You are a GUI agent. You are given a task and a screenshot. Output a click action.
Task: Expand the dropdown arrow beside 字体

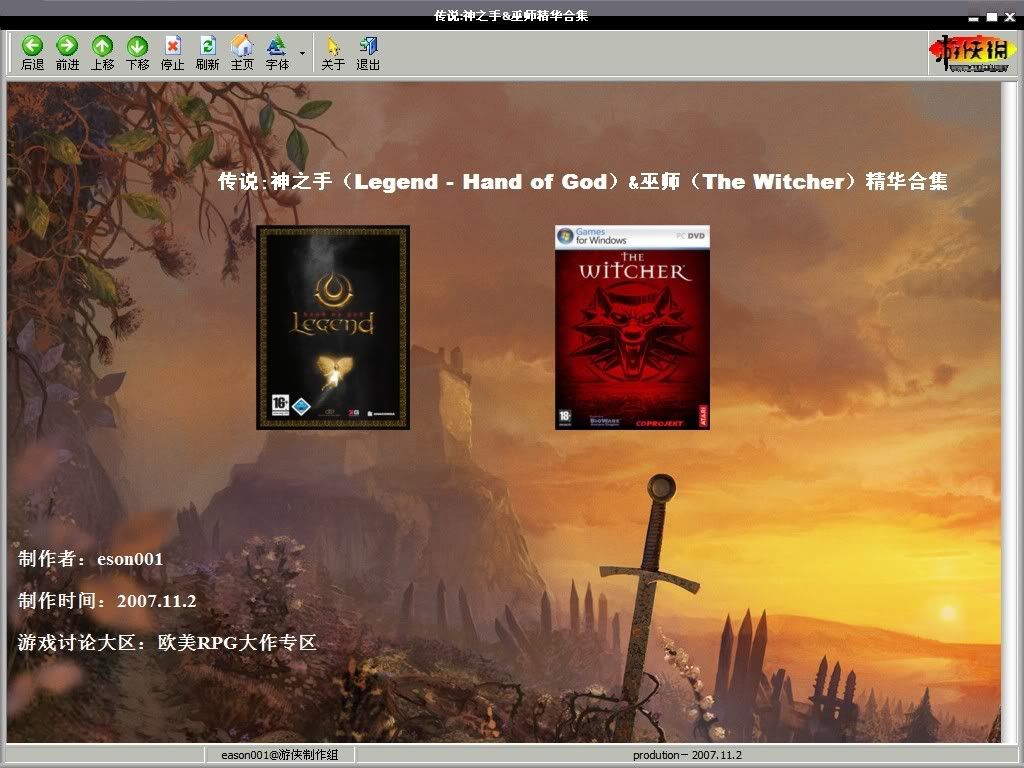coord(302,52)
